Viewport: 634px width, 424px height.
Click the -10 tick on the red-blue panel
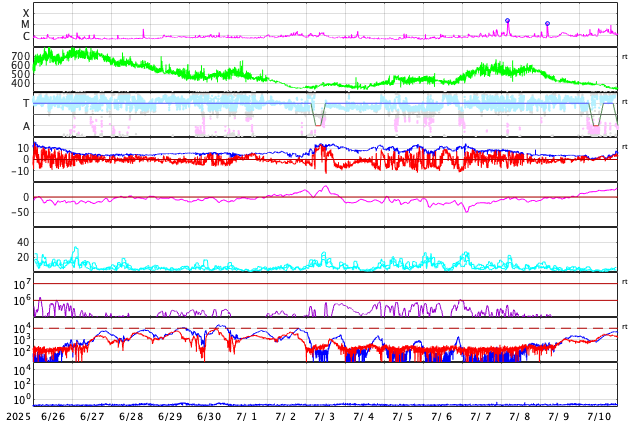[x=21, y=171]
